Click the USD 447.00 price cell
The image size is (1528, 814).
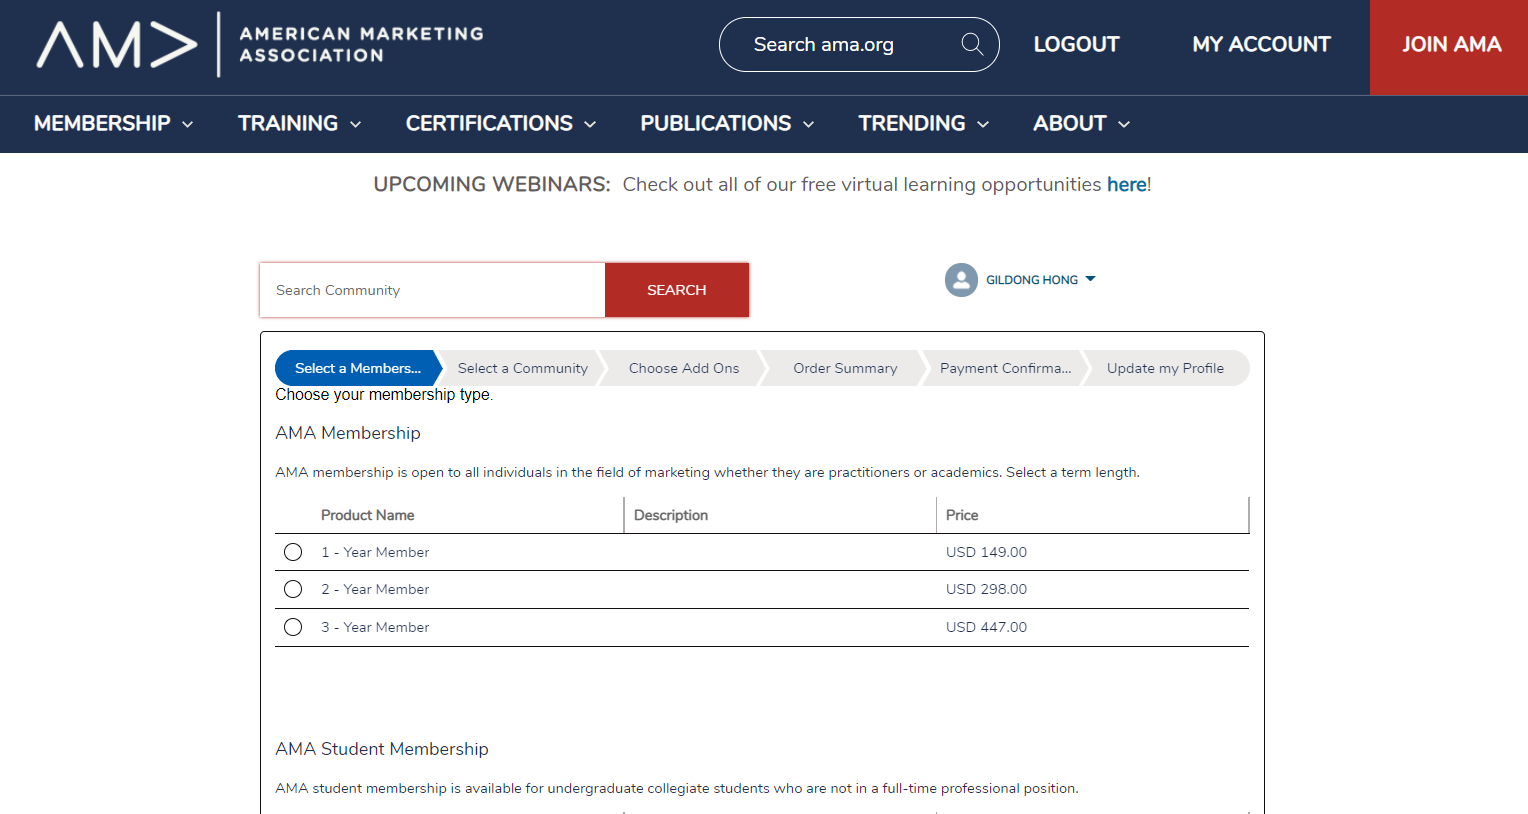coord(986,627)
